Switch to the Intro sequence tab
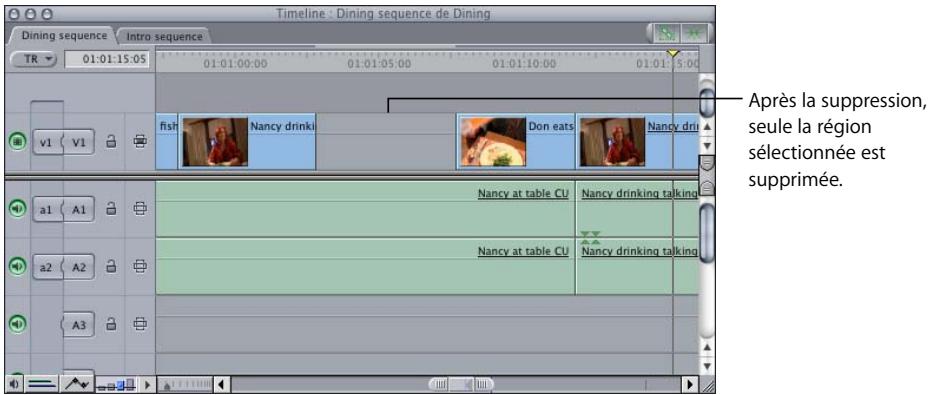 point(164,36)
